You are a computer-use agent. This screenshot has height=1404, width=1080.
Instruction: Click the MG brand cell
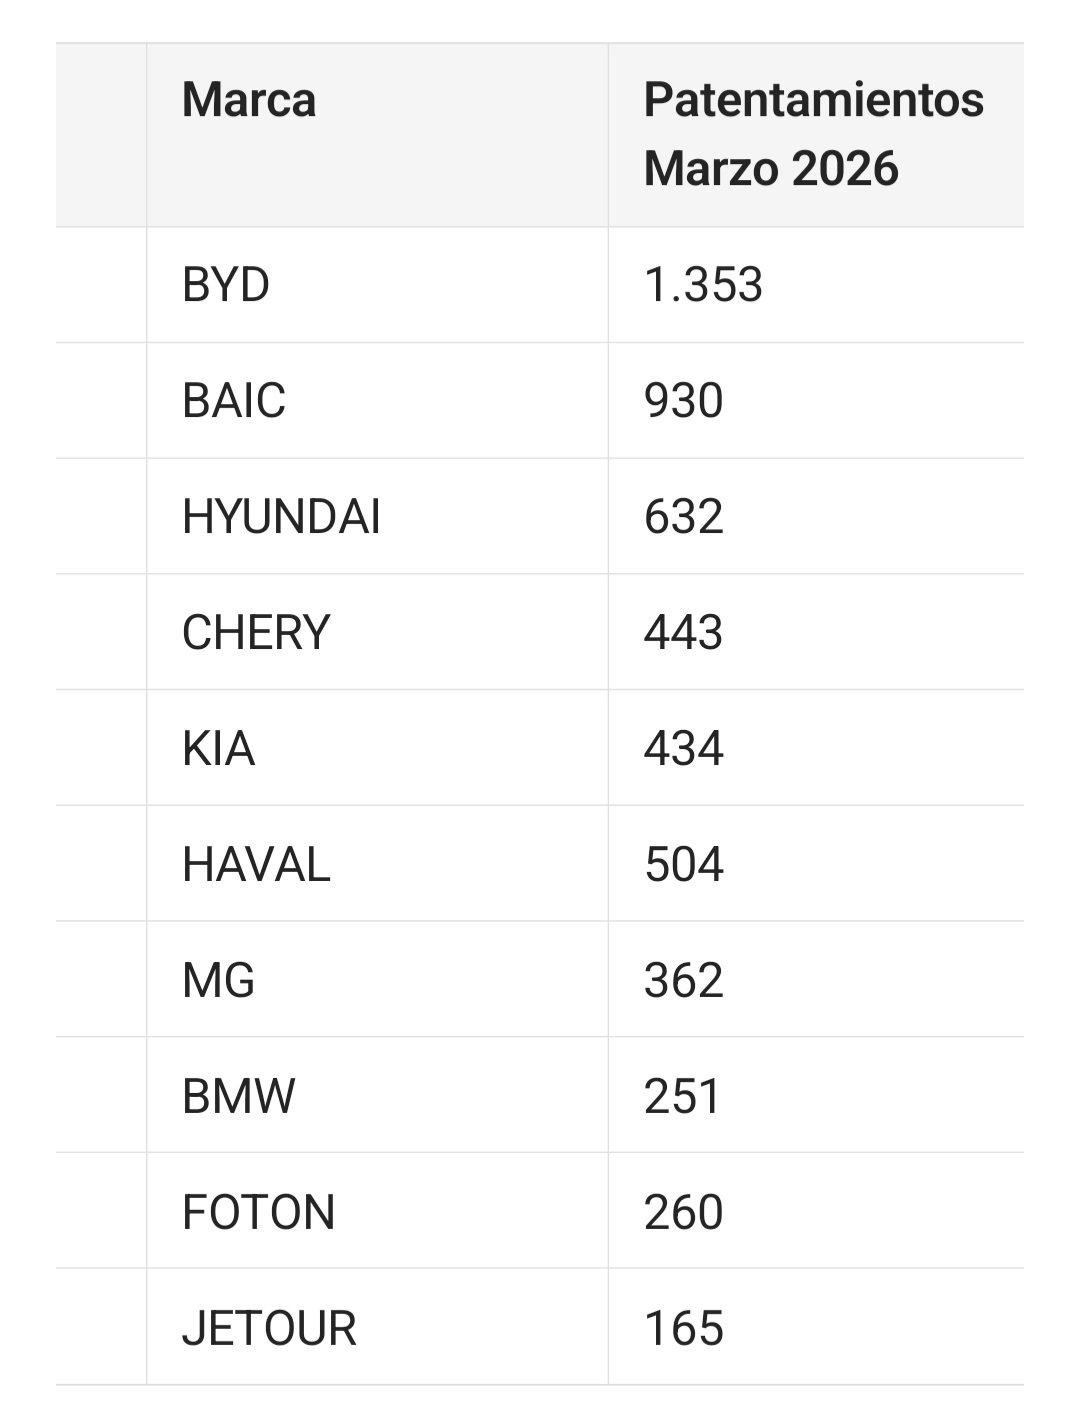219,980
